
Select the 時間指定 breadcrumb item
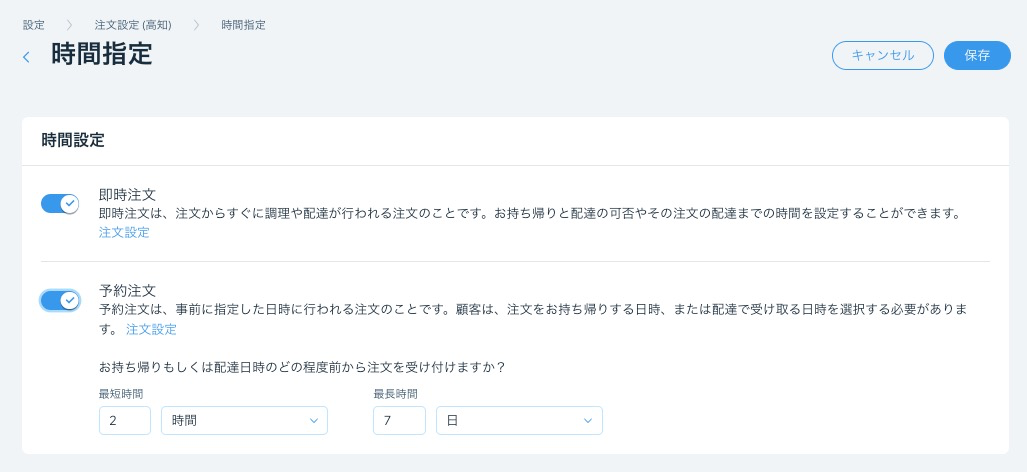click(244, 26)
